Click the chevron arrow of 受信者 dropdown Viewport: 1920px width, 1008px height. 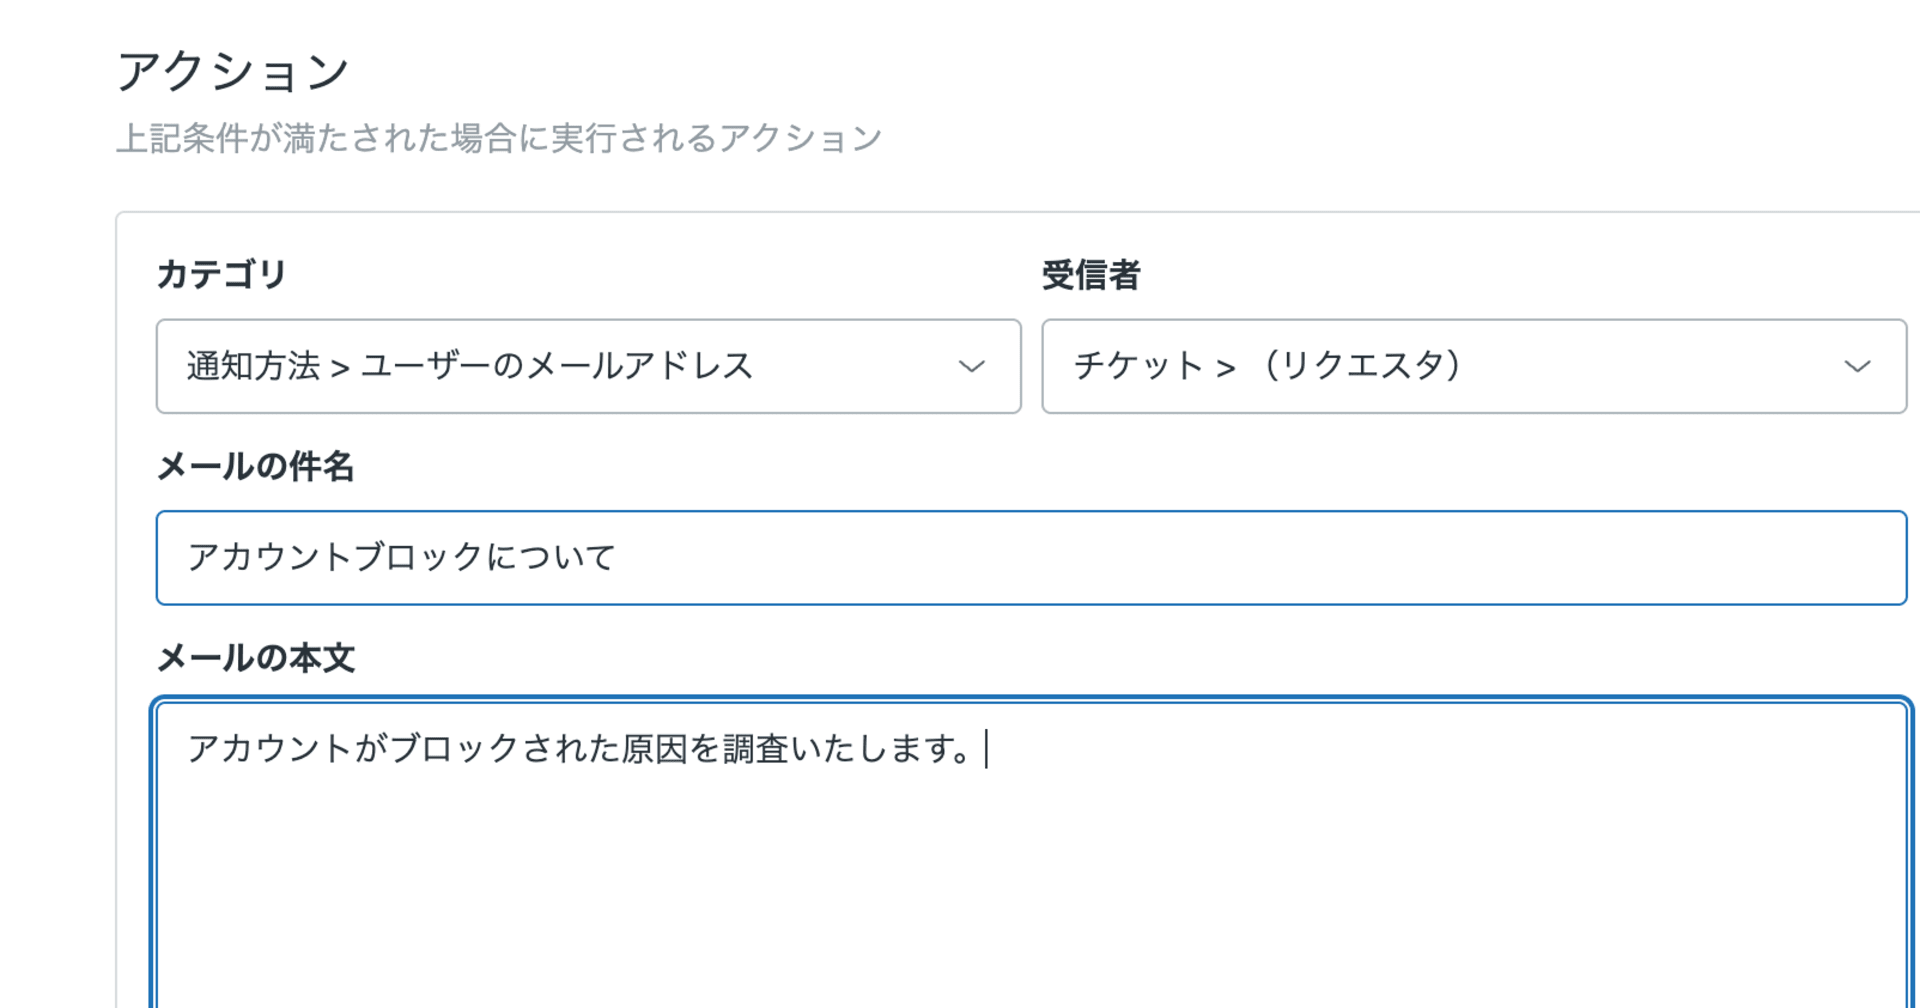pos(1857,367)
